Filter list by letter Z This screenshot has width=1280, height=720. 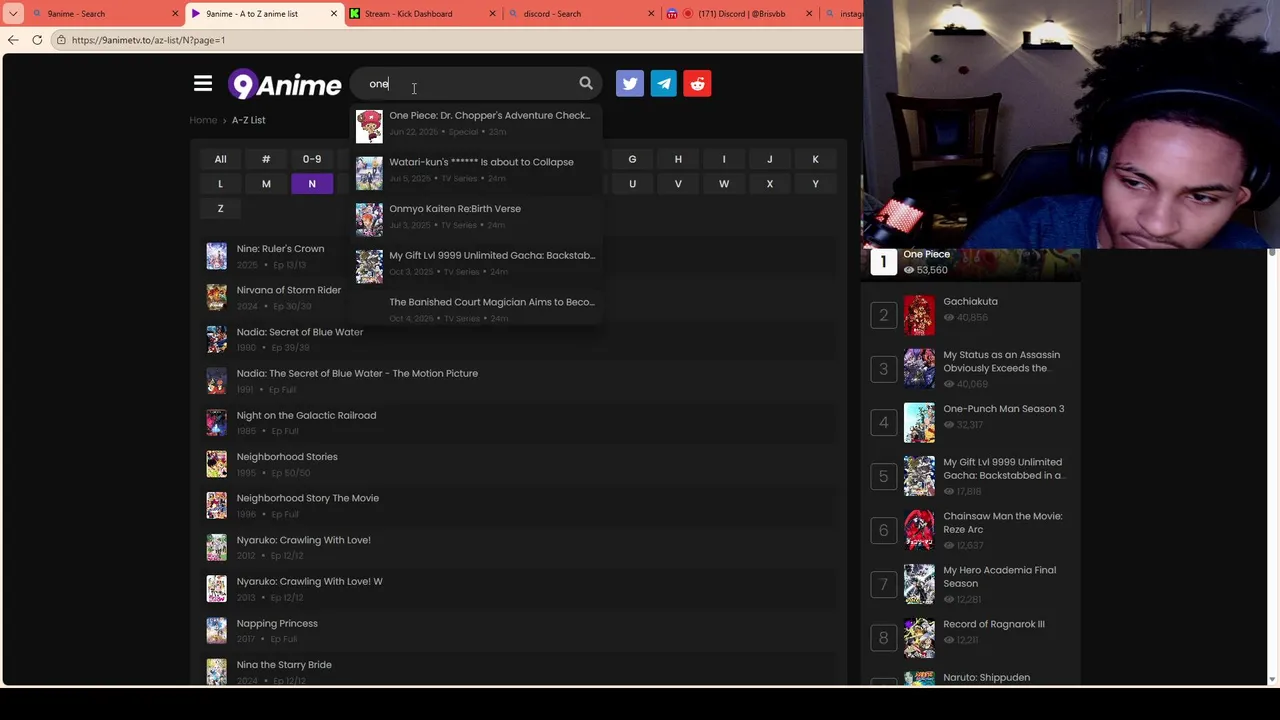tap(220, 208)
